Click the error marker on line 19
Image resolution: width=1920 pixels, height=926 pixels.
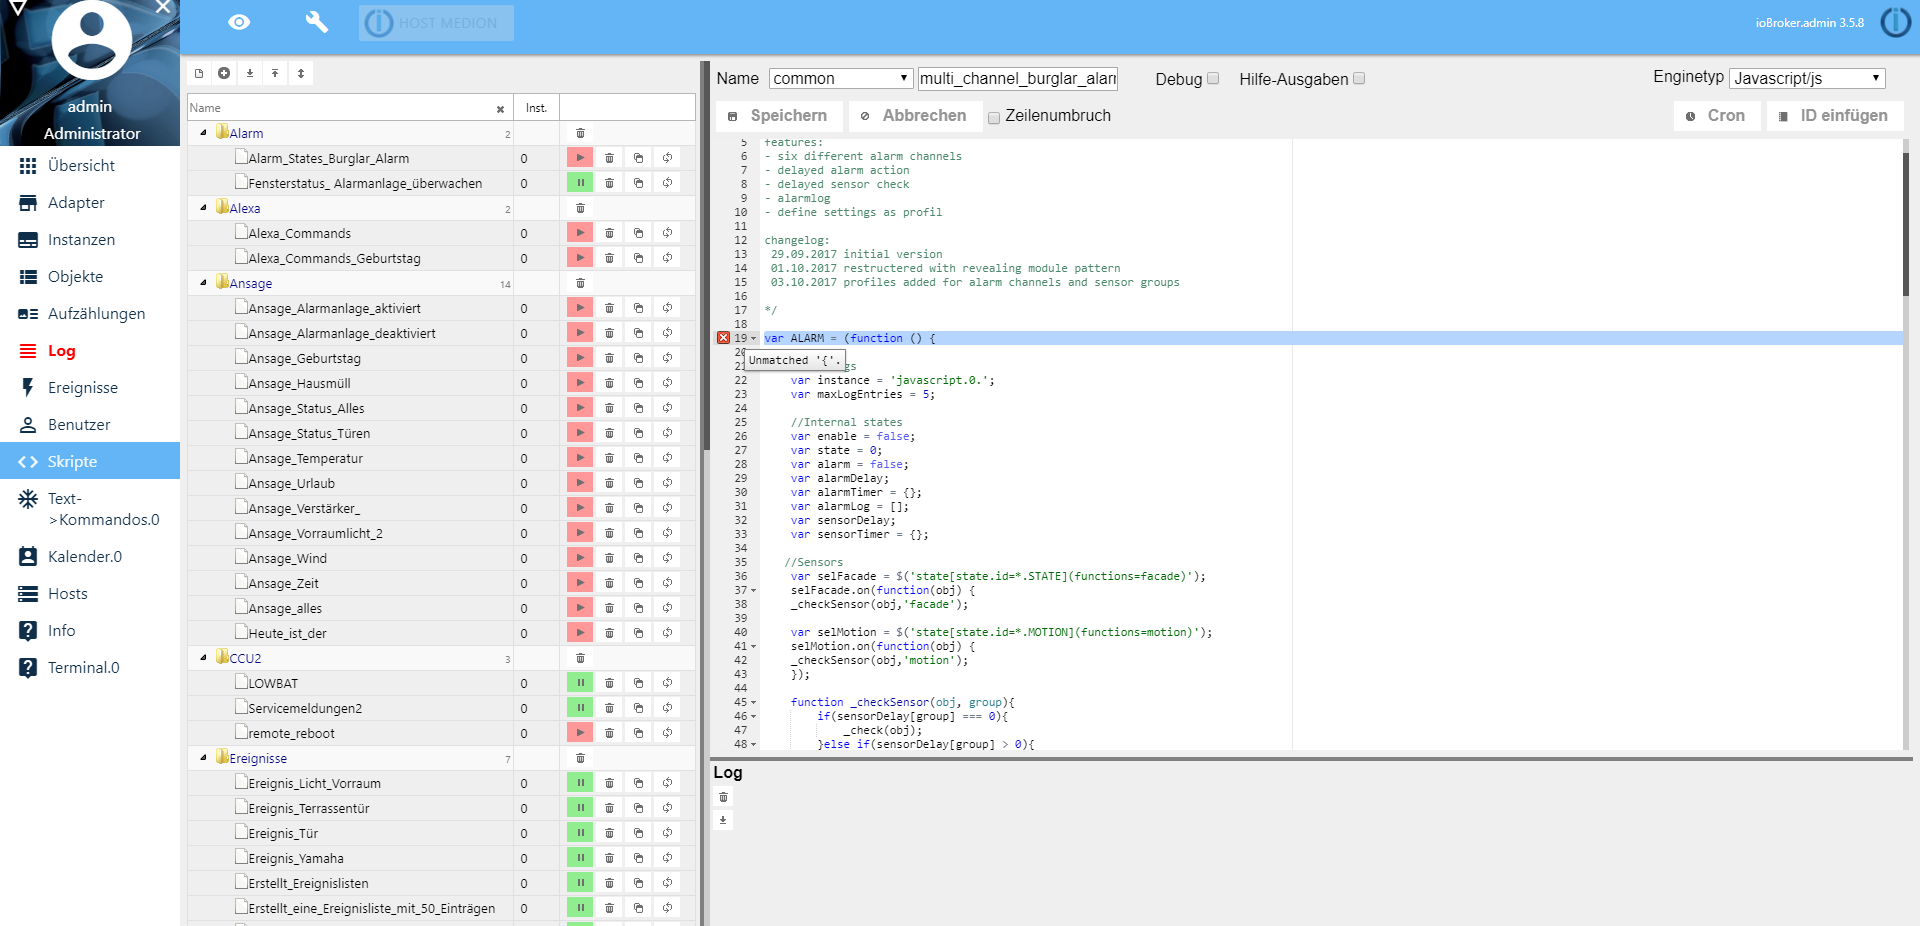(723, 338)
